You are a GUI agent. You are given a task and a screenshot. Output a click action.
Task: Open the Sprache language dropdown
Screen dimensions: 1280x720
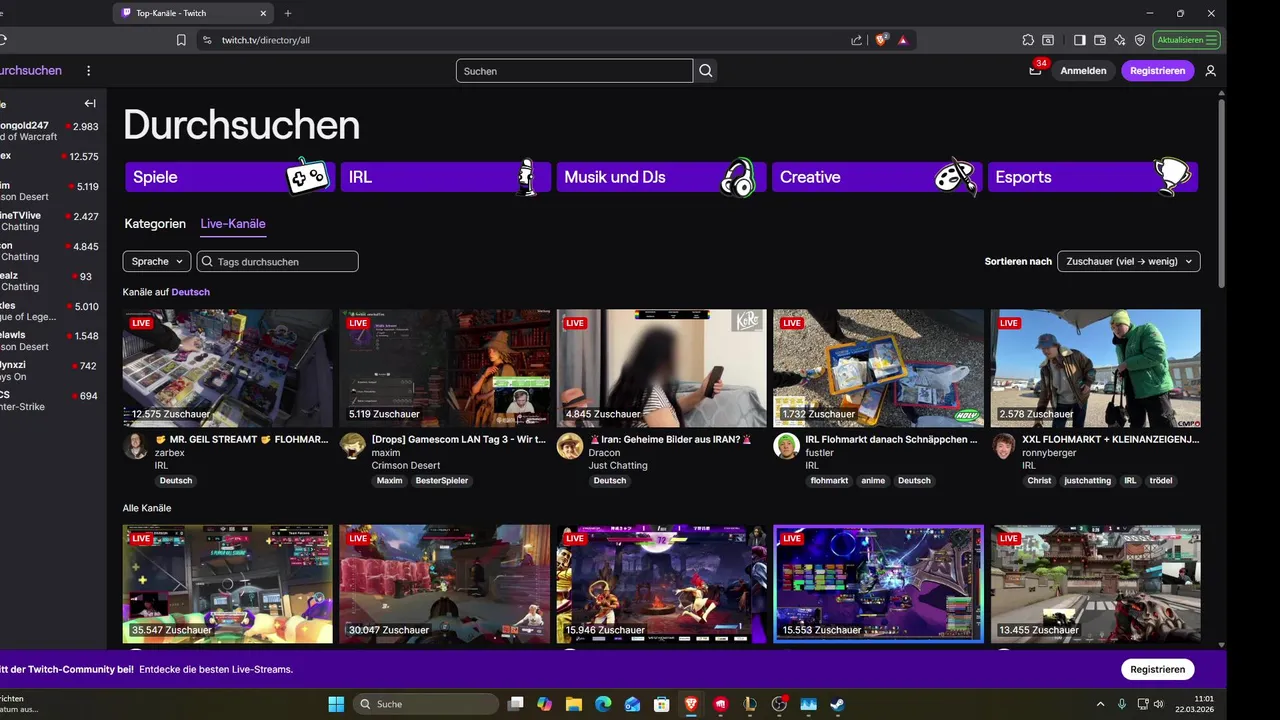click(156, 261)
